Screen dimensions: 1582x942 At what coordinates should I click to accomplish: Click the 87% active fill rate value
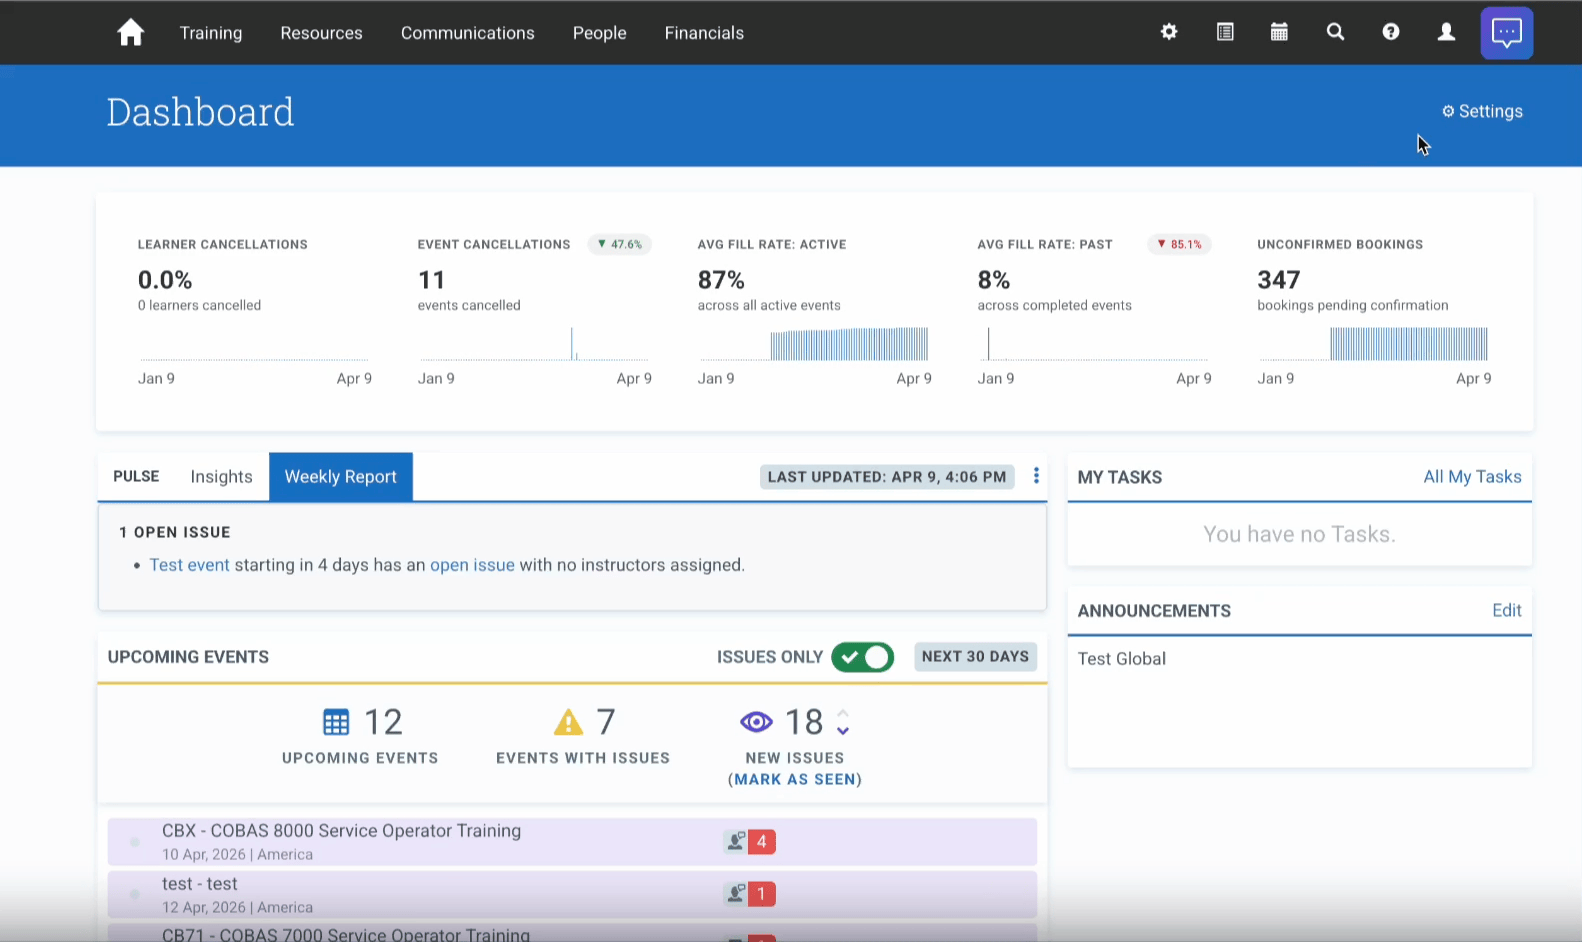[721, 280]
